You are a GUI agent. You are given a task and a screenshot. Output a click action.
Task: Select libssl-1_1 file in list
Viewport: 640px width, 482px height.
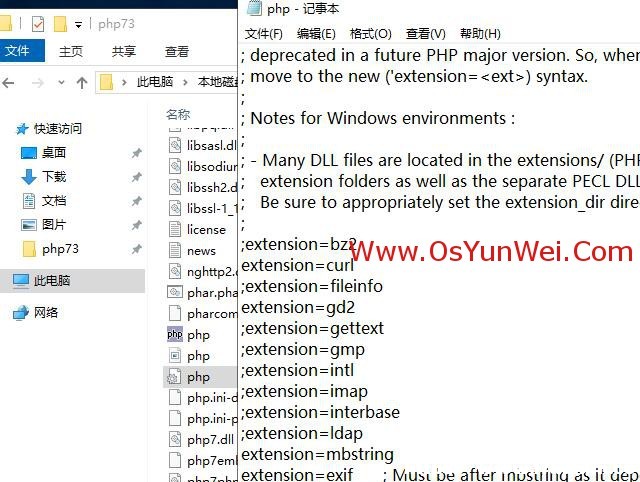pyautogui.click(x=202, y=209)
